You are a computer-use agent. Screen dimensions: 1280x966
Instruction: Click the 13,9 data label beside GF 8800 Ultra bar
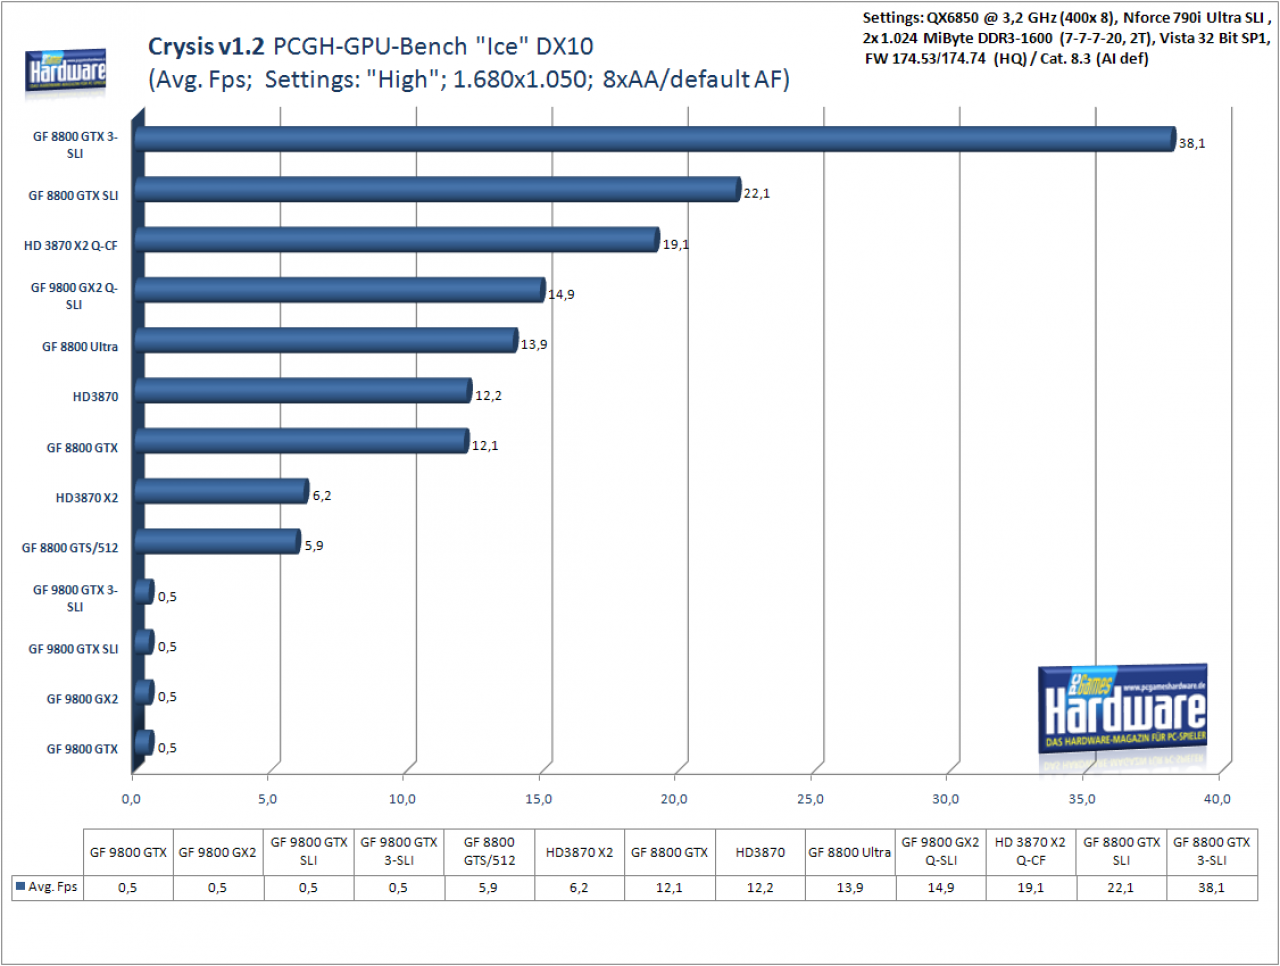point(534,344)
